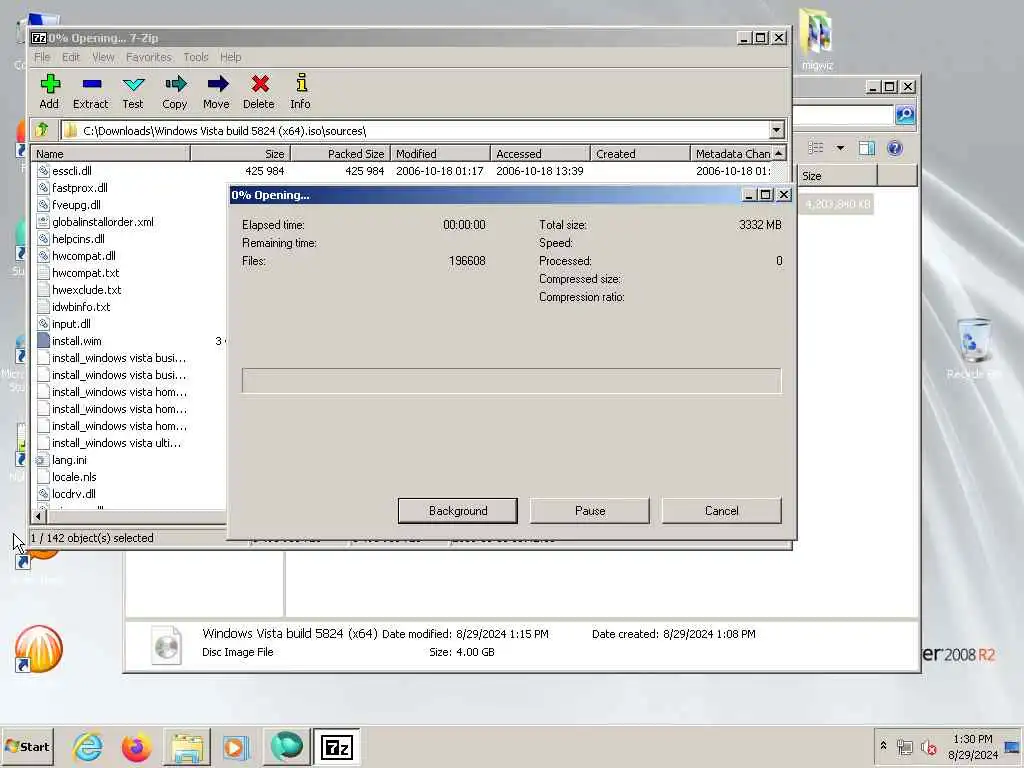The width and height of the screenshot is (1024, 768).
Task: Select fastprox.dll file
Action: [x=80, y=188]
